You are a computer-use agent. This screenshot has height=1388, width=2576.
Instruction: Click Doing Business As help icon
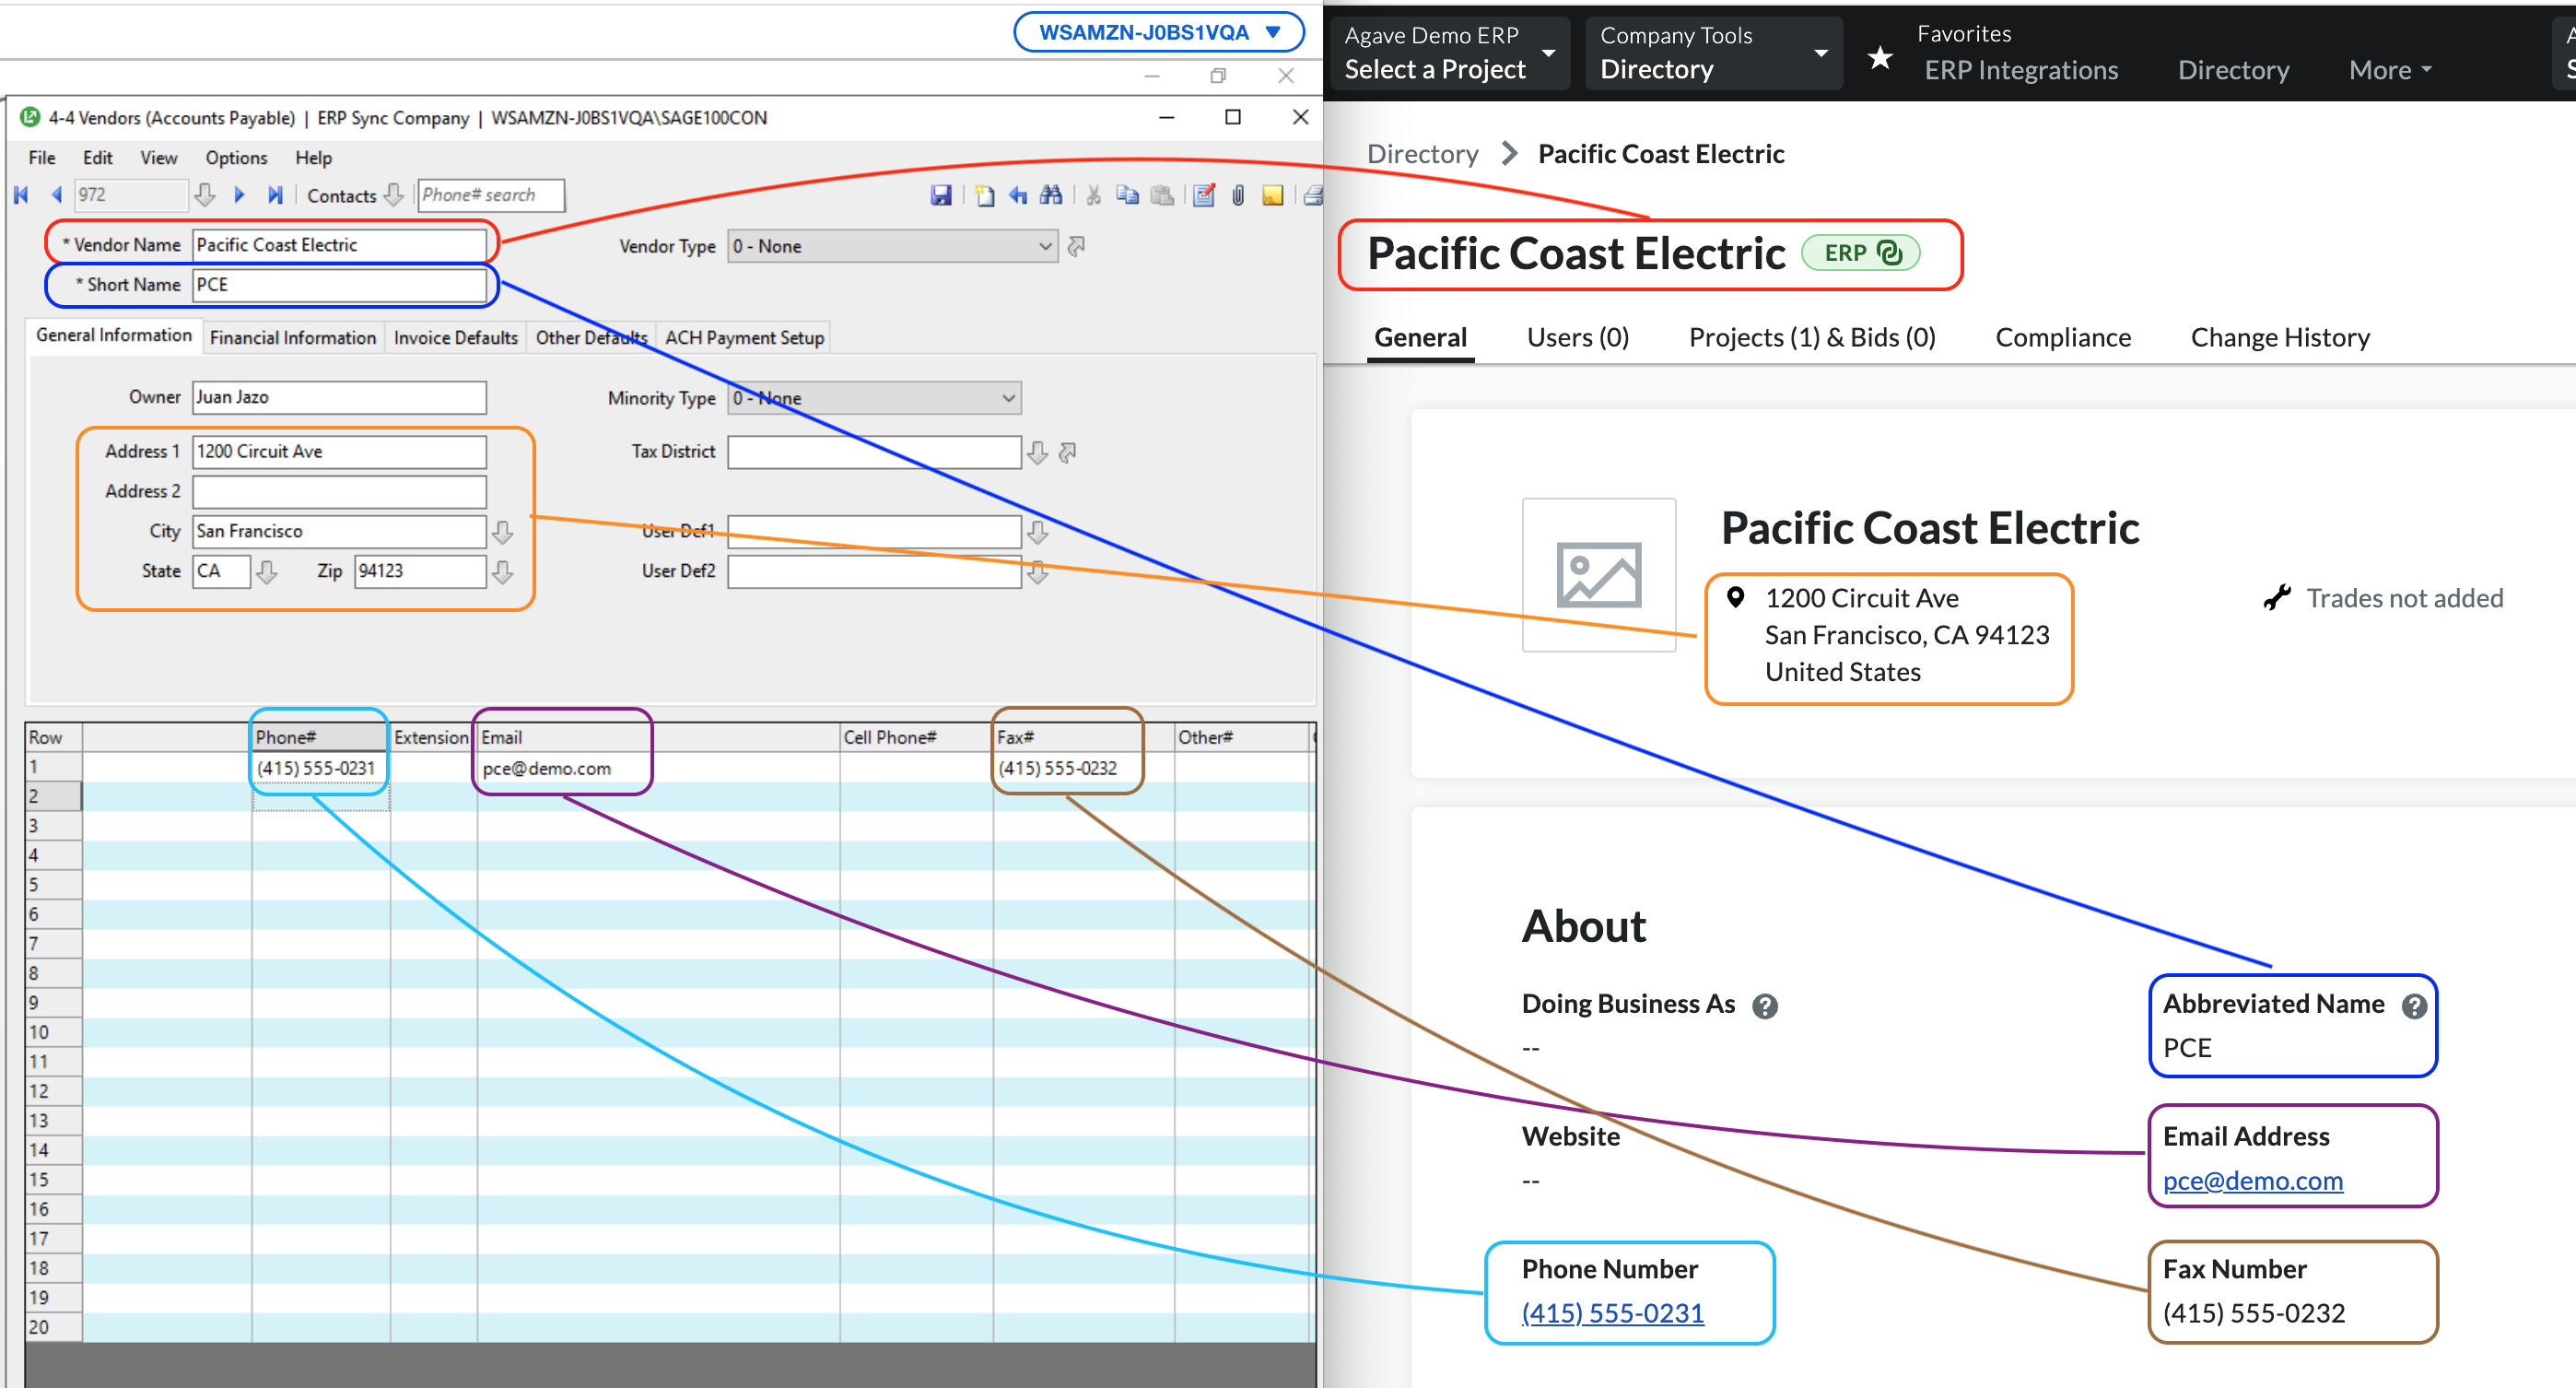(1765, 1006)
